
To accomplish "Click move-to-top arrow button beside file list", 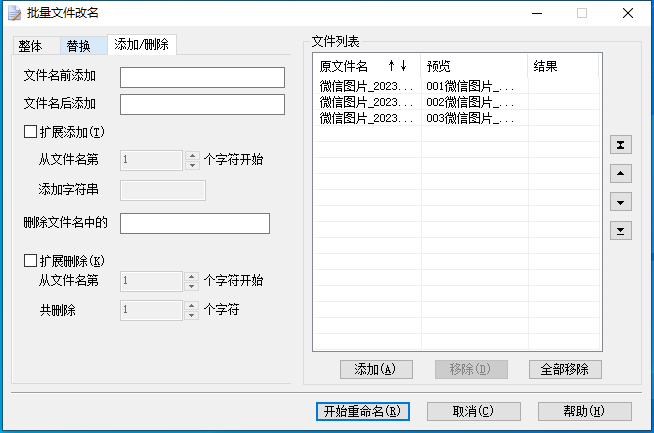I will [x=621, y=145].
